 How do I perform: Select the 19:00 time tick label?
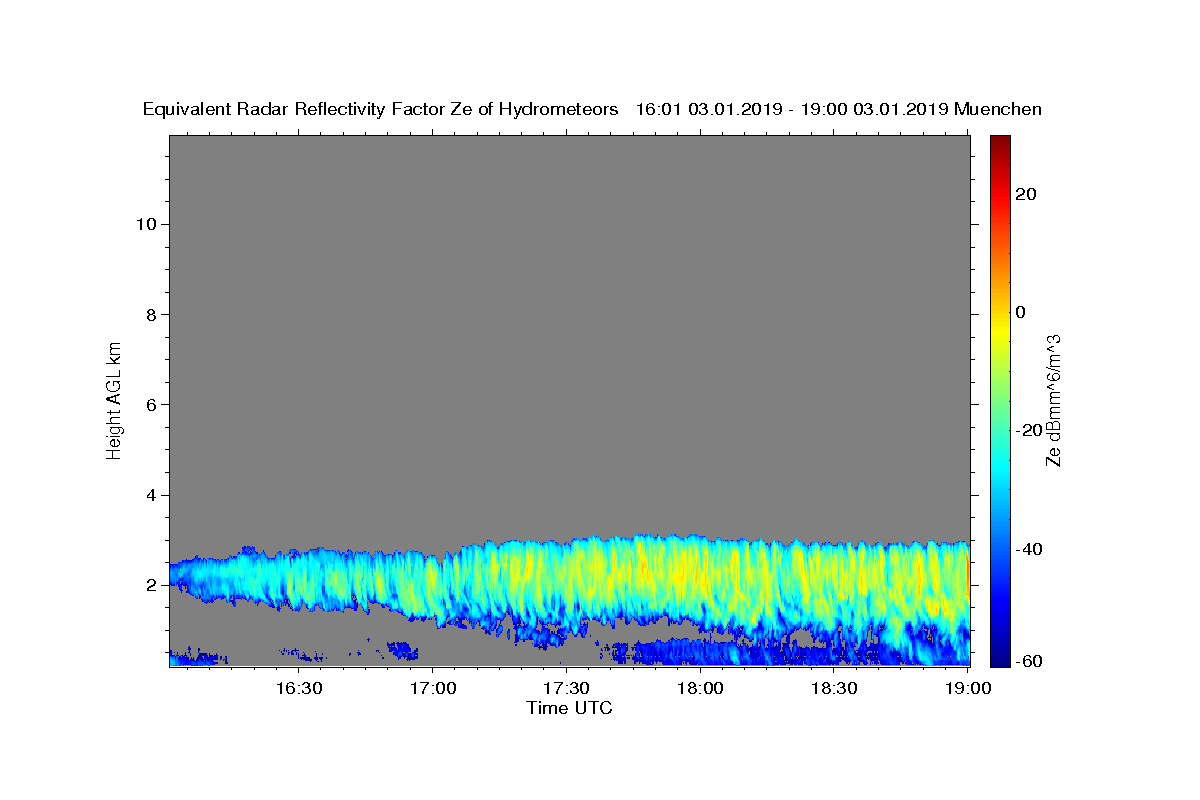tap(967, 688)
